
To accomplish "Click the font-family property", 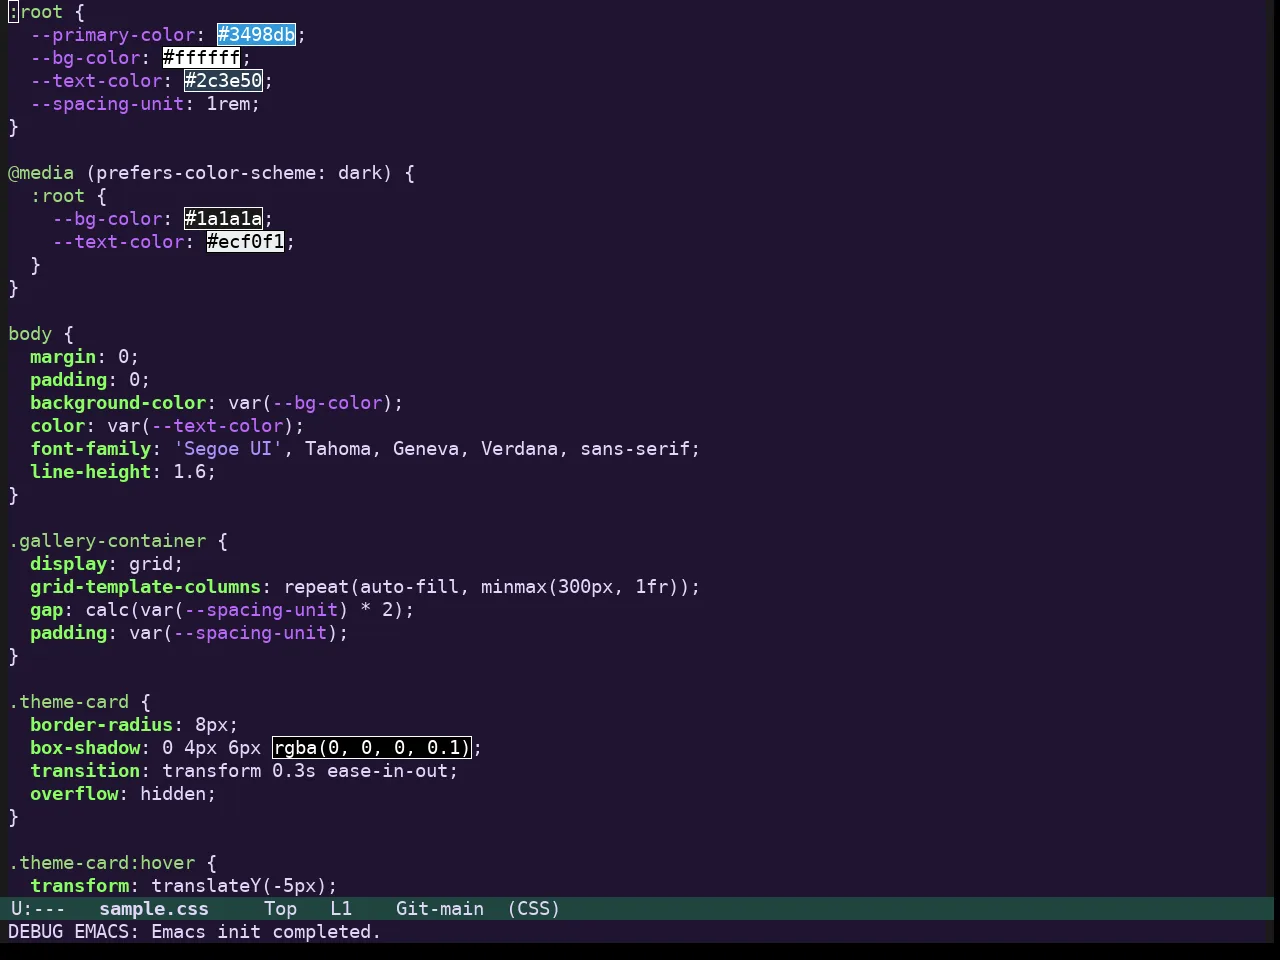I will pyautogui.click(x=91, y=449).
